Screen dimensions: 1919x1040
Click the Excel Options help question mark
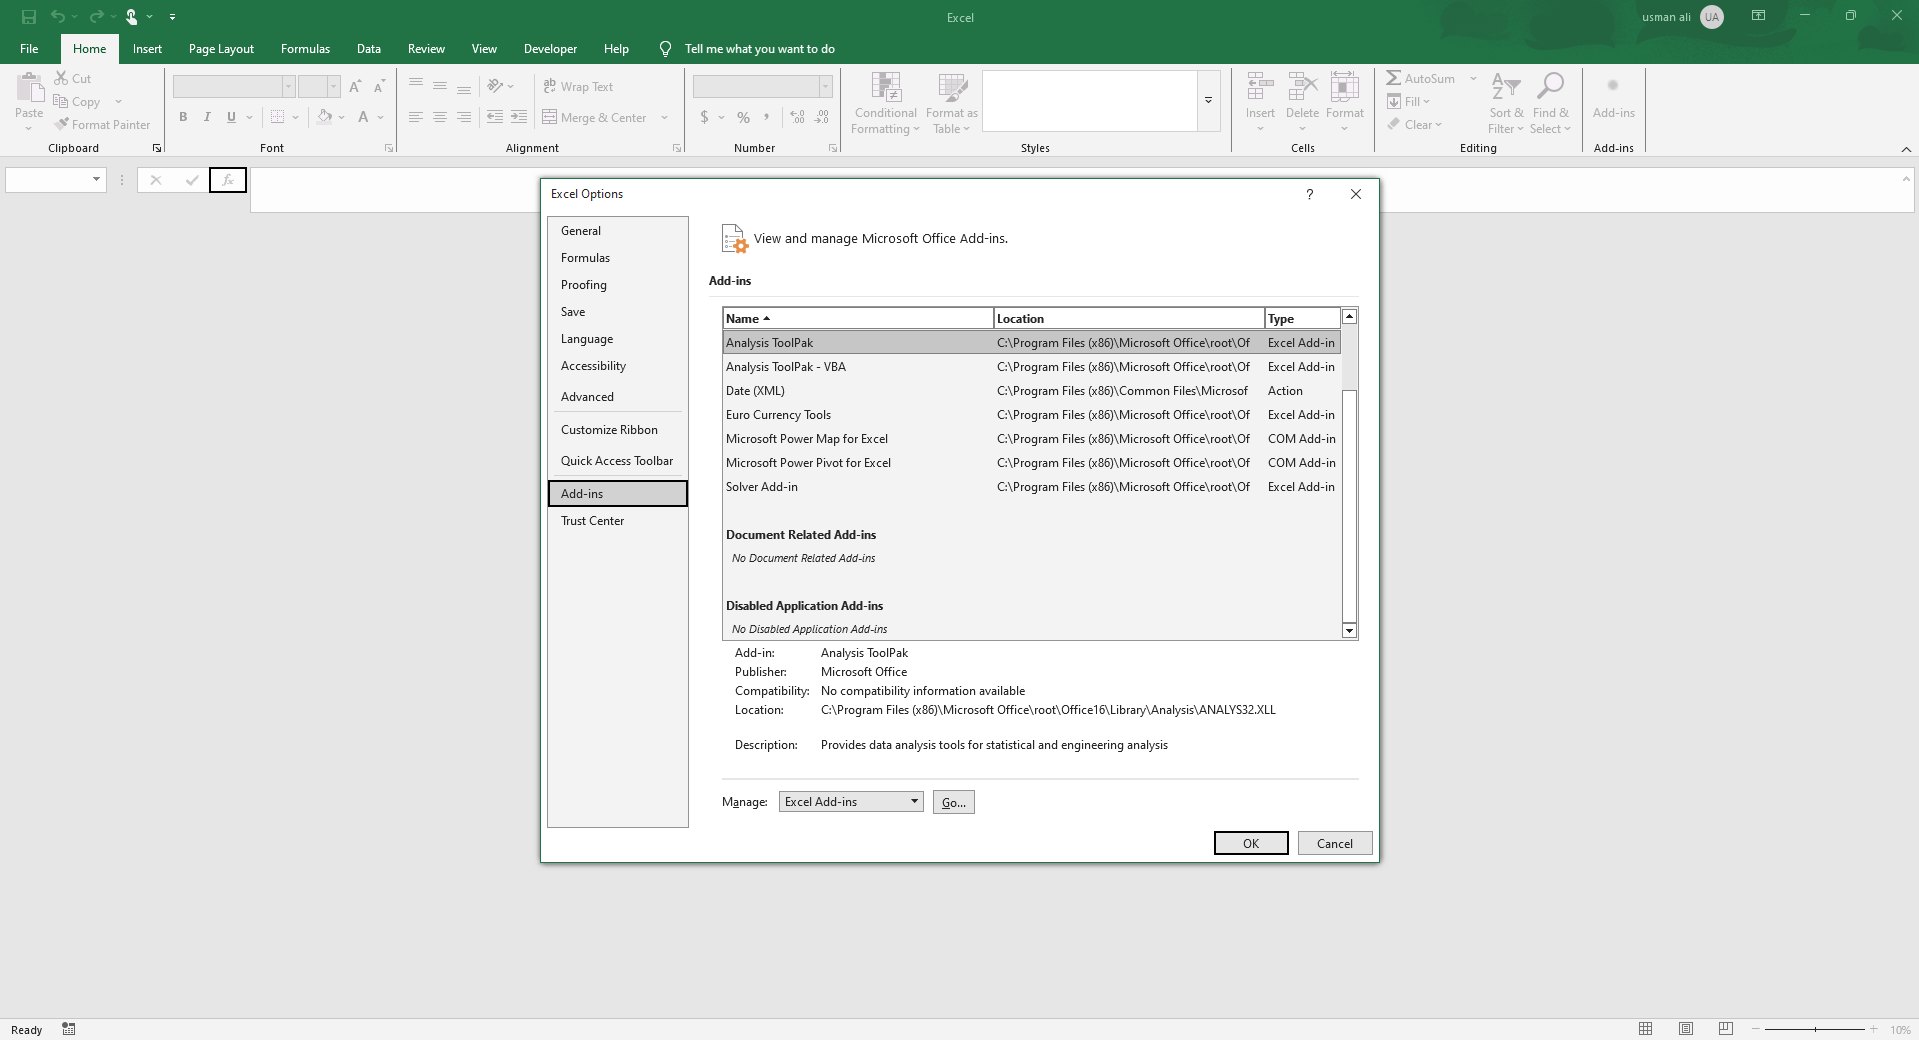point(1309,194)
